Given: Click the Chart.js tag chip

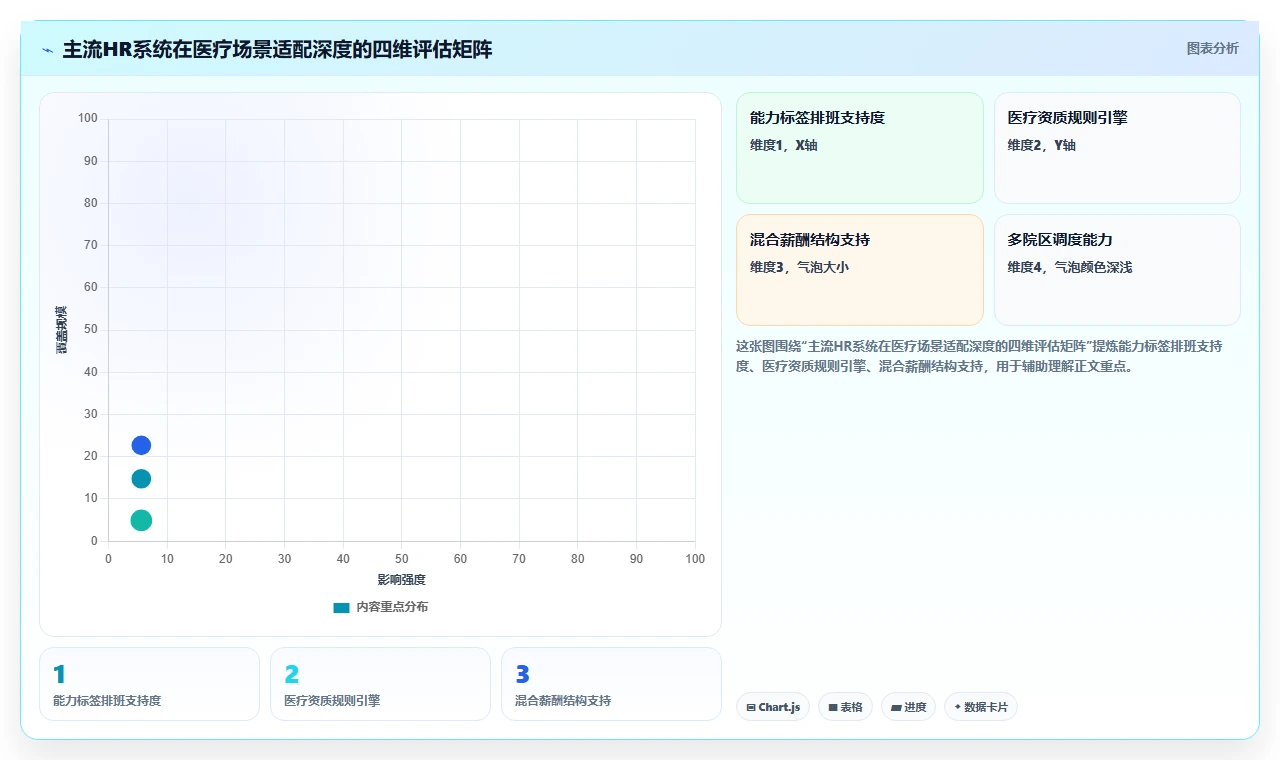Looking at the screenshot, I should (x=773, y=707).
